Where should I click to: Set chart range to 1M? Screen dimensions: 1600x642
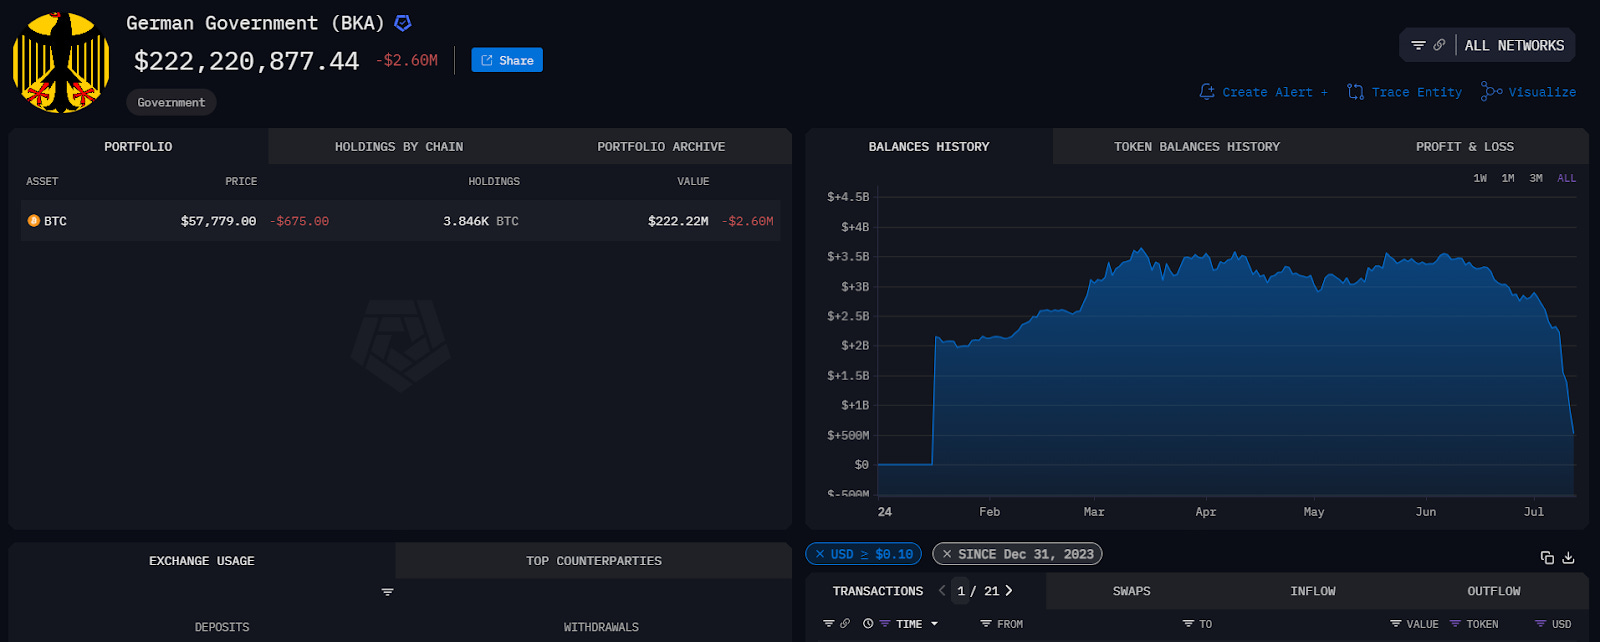click(1508, 178)
